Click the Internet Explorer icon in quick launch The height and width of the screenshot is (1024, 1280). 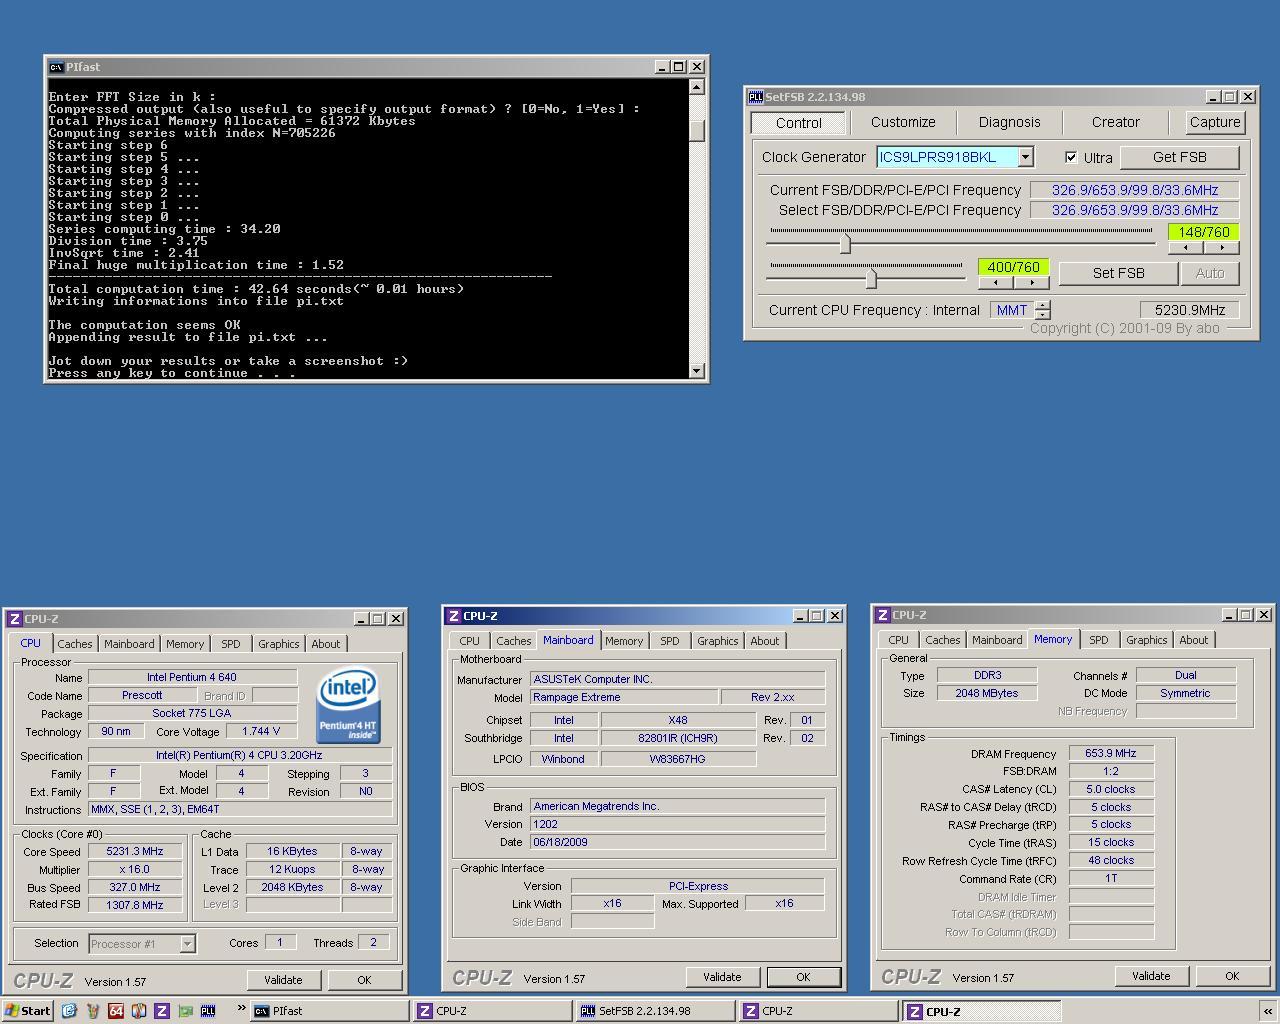point(69,1011)
